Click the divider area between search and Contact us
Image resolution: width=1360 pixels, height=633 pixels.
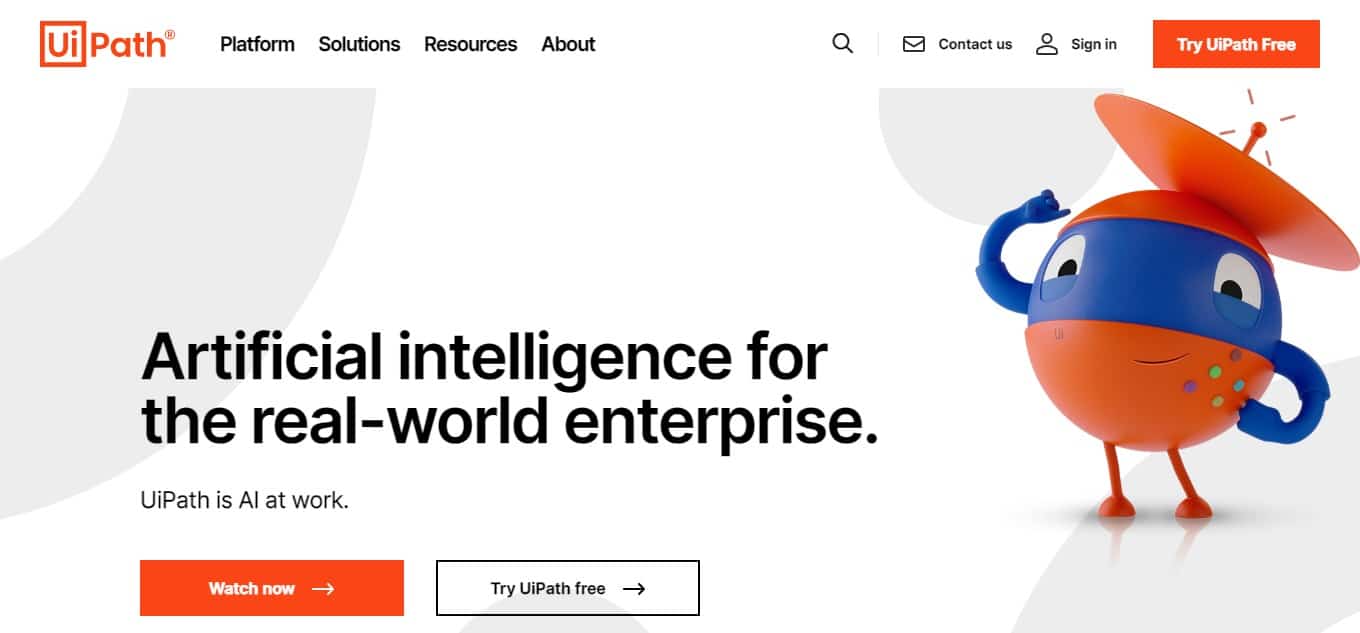click(880, 44)
